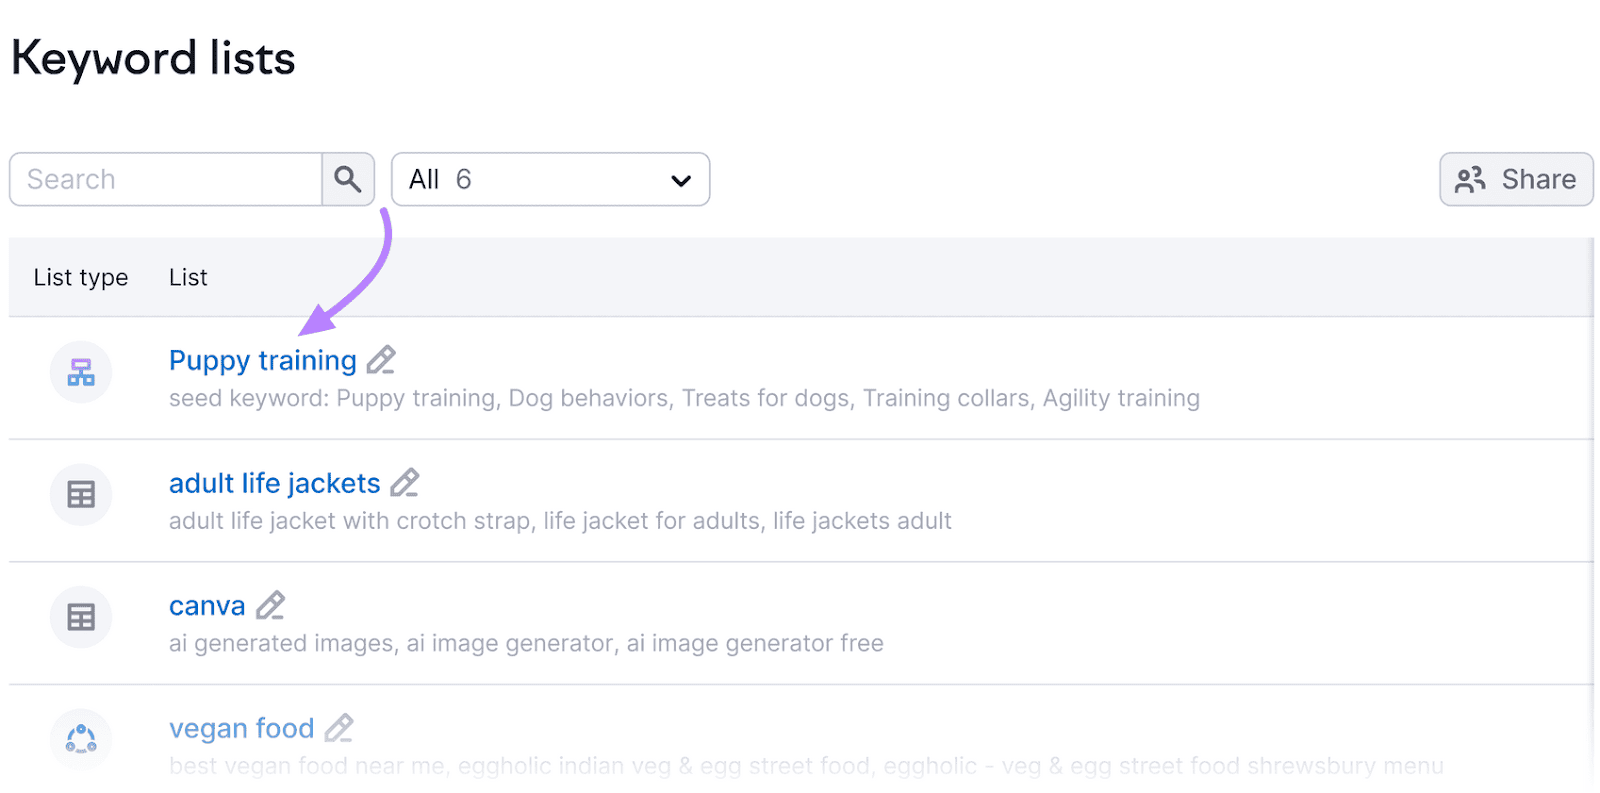Viewport: 1600px width, 793px height.
Task: Click the table icon beside adult life jackets
Action: point(80,494)
